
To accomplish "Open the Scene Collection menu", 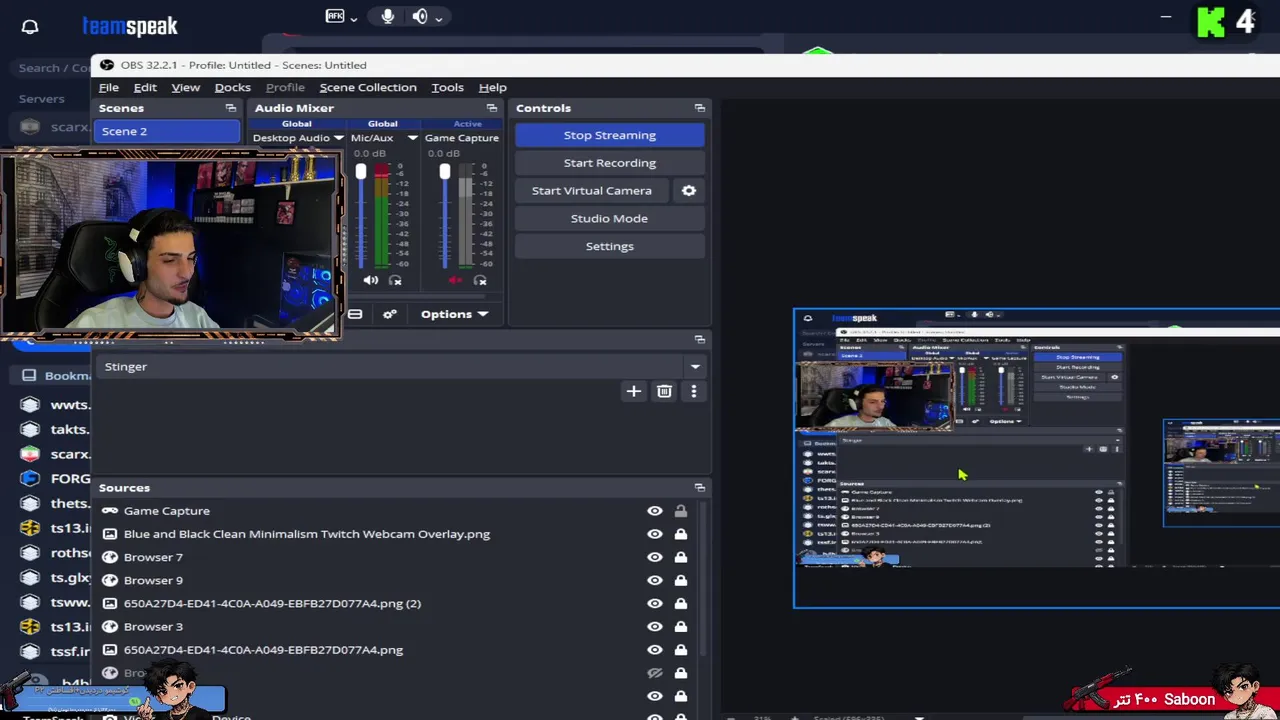I will pyautogui.click(x=368, y=87).
